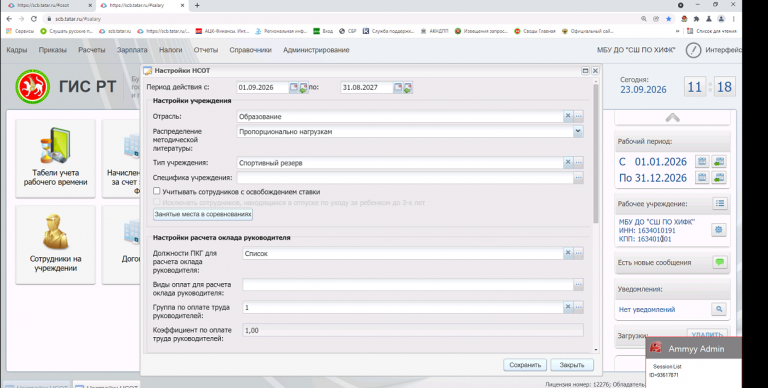768x388 pixels.
Task: Open the Приказы menu
Action: pyautogui.click(x=52, y=50)
